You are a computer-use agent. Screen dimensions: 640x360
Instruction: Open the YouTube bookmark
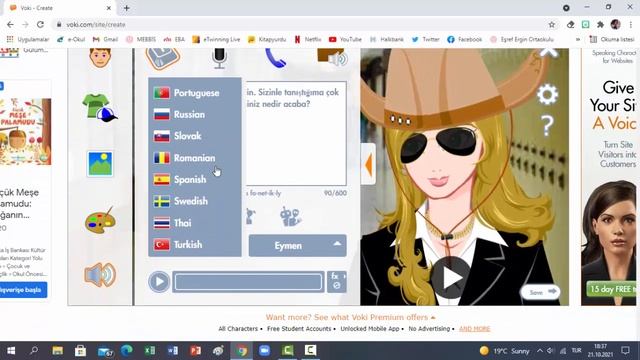click(x=345, y=40)
